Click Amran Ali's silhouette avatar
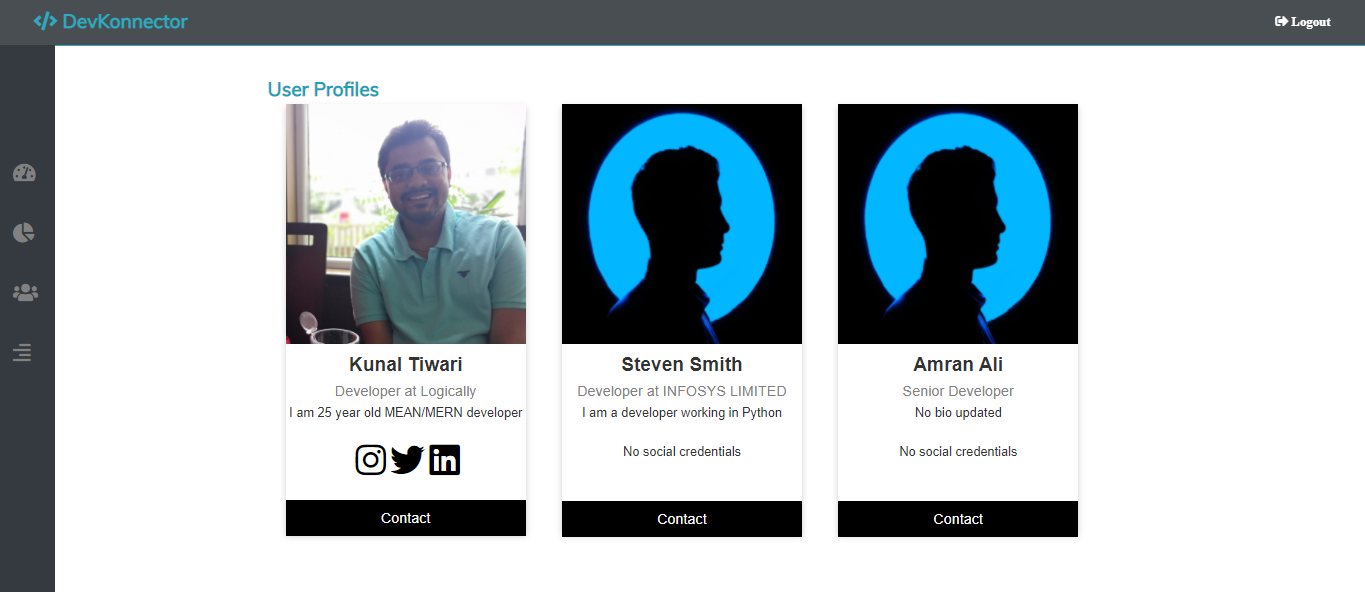Image resolution: width=1365 pixels, height=592 pixels. tap(957, 223)
